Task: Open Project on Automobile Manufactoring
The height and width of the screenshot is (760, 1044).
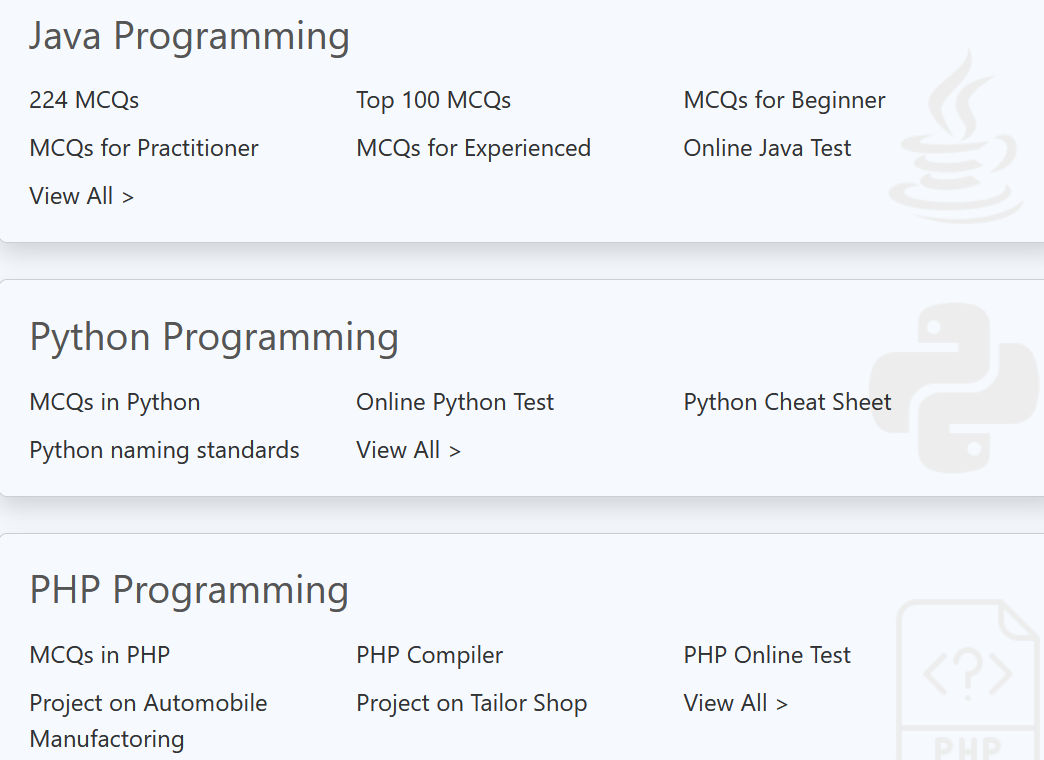Action: [148, 721]
